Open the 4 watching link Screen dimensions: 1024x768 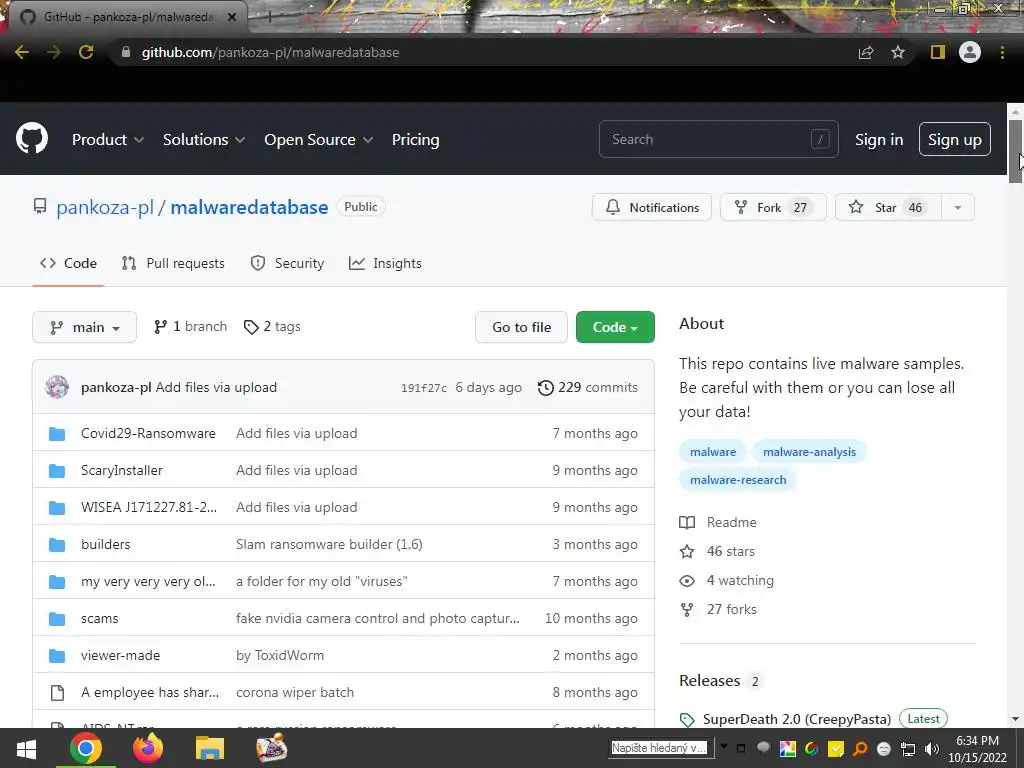[726, 581]
